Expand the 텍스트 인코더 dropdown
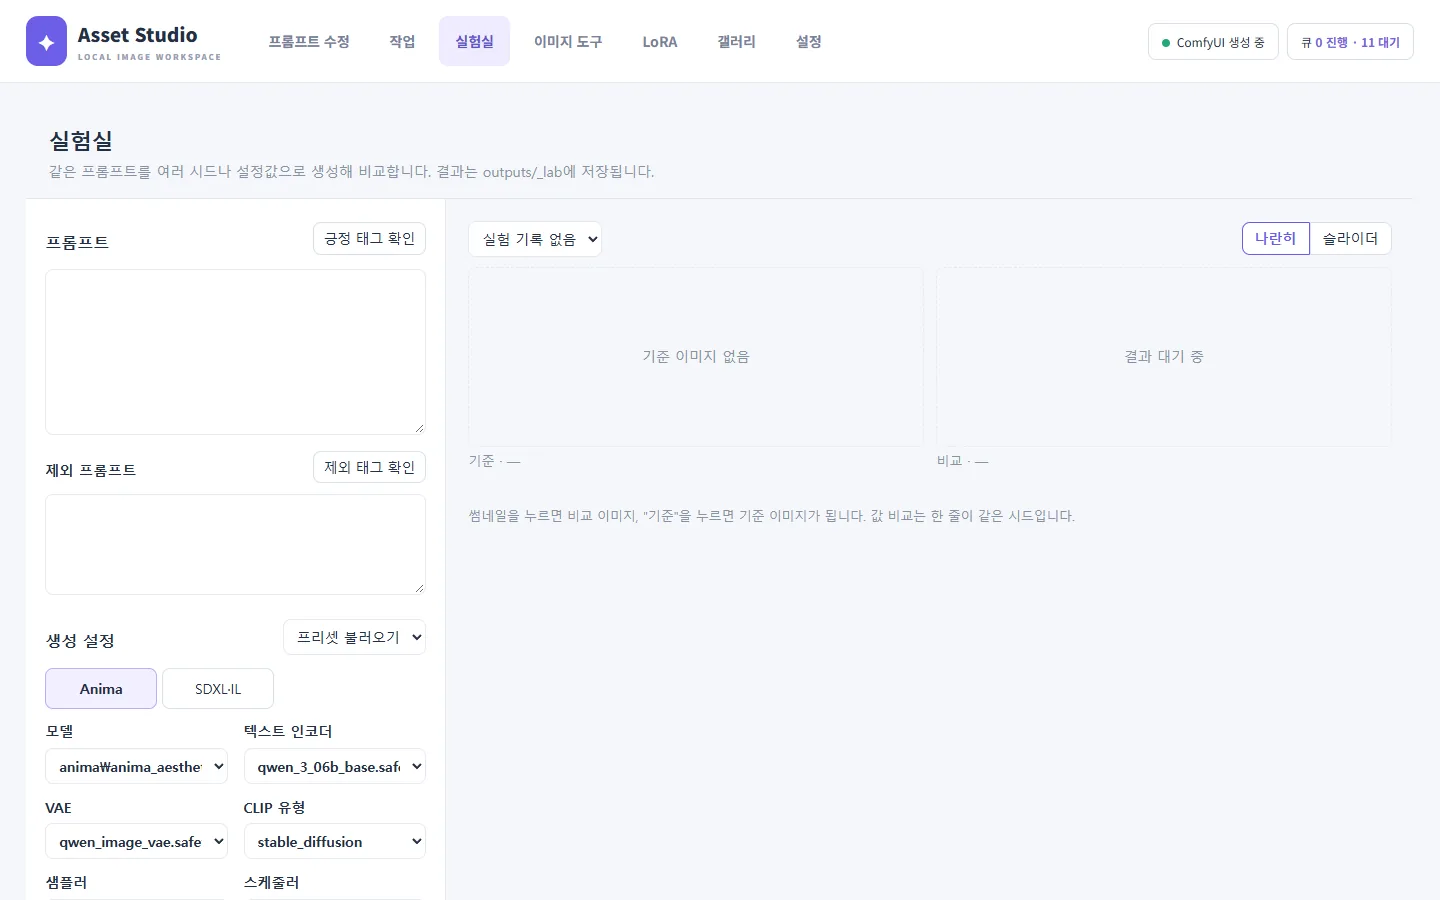 (x=335, y=767)
